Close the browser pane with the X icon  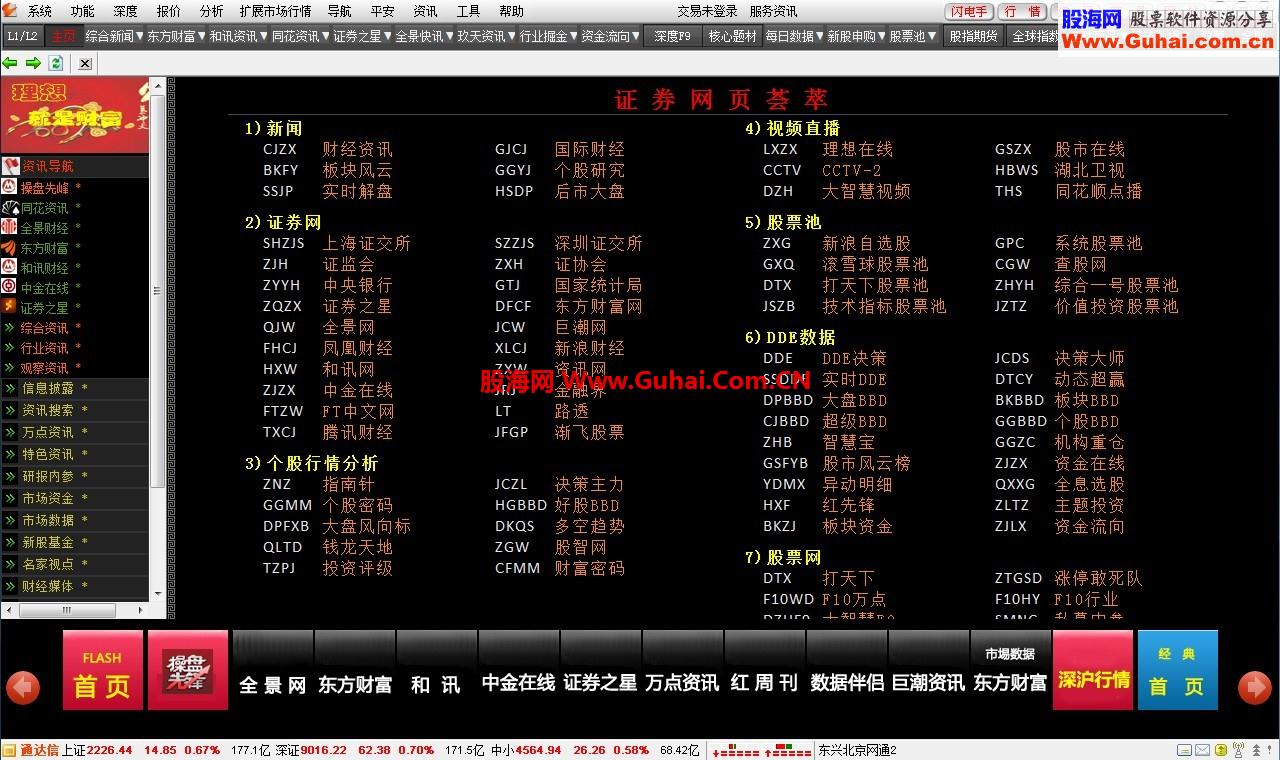[85, 63]
